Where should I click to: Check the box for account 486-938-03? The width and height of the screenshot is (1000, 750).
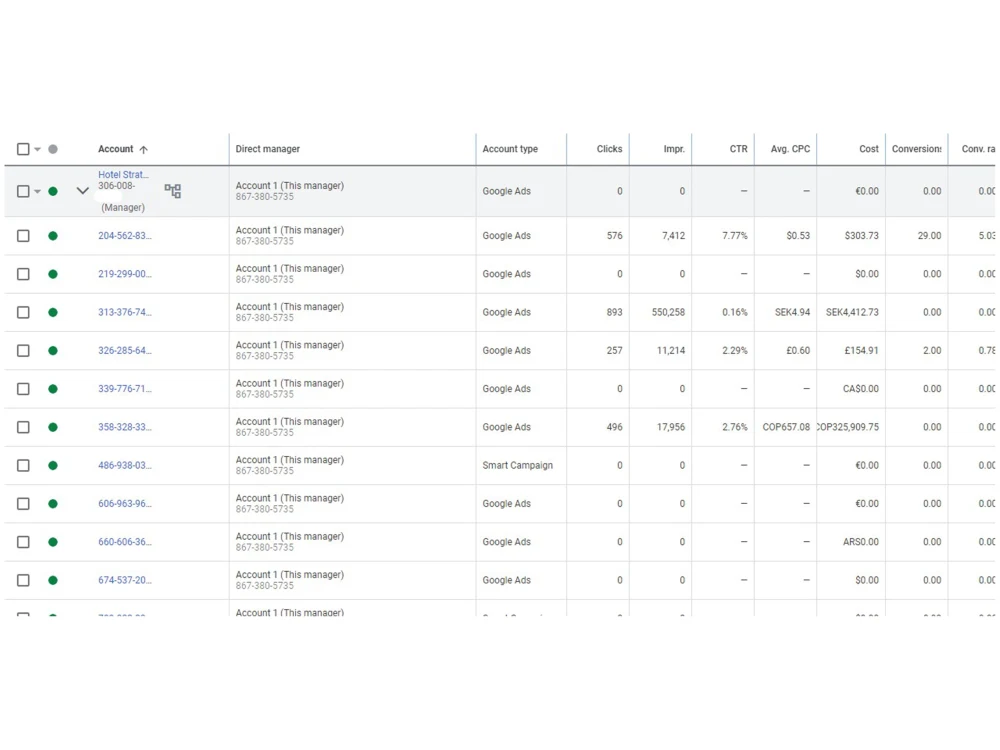point(23,466)
